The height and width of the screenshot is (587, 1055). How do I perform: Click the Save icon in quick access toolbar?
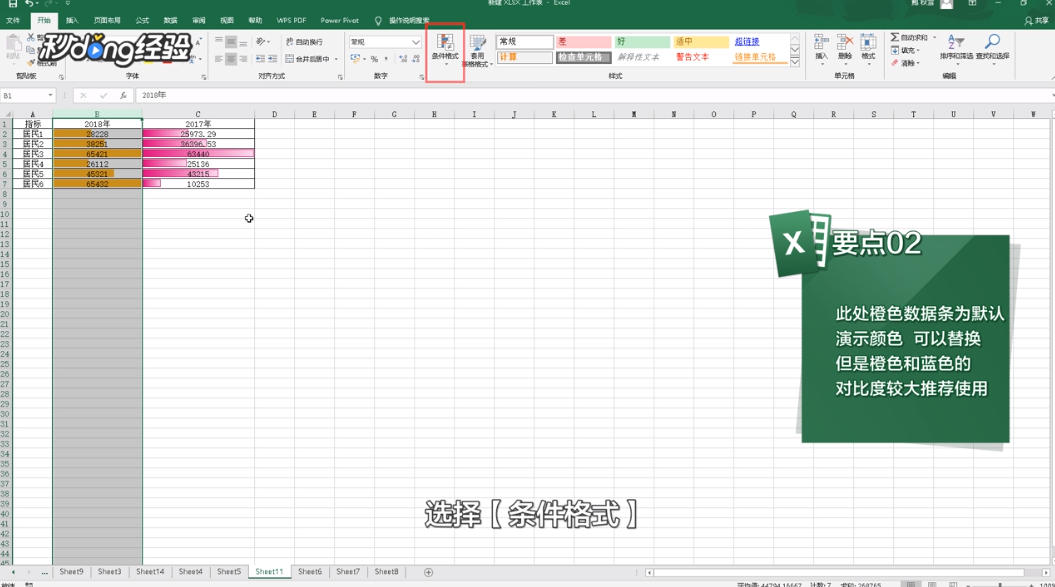[x=12, y=3]
